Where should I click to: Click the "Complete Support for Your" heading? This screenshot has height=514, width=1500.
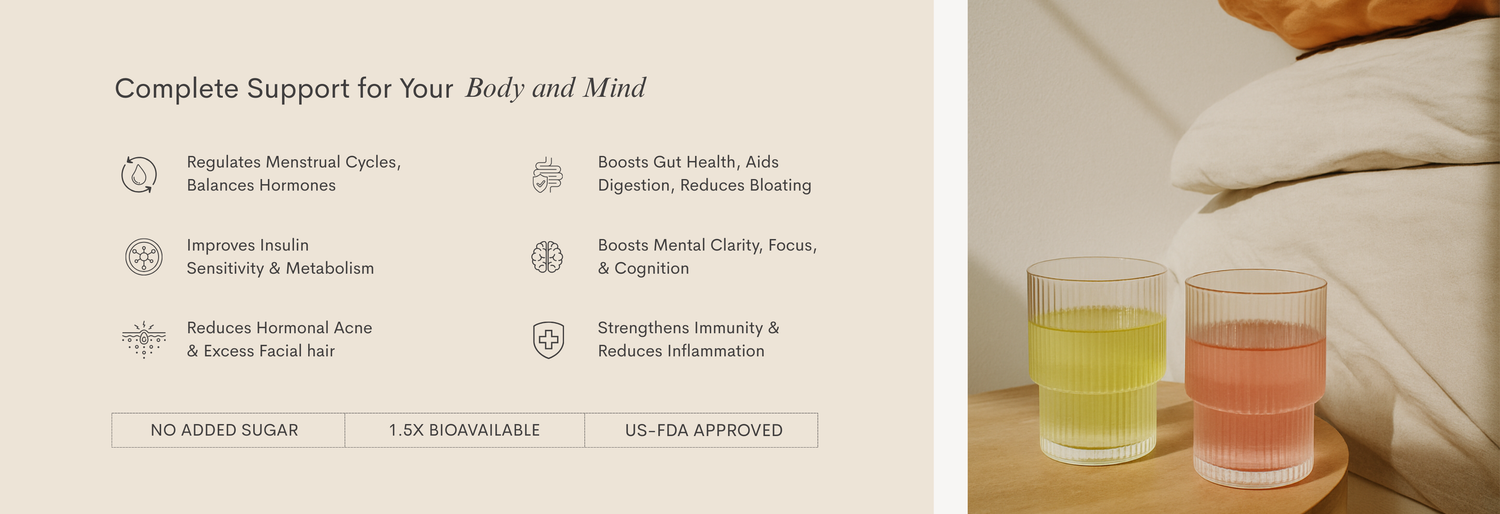[284, 89]
